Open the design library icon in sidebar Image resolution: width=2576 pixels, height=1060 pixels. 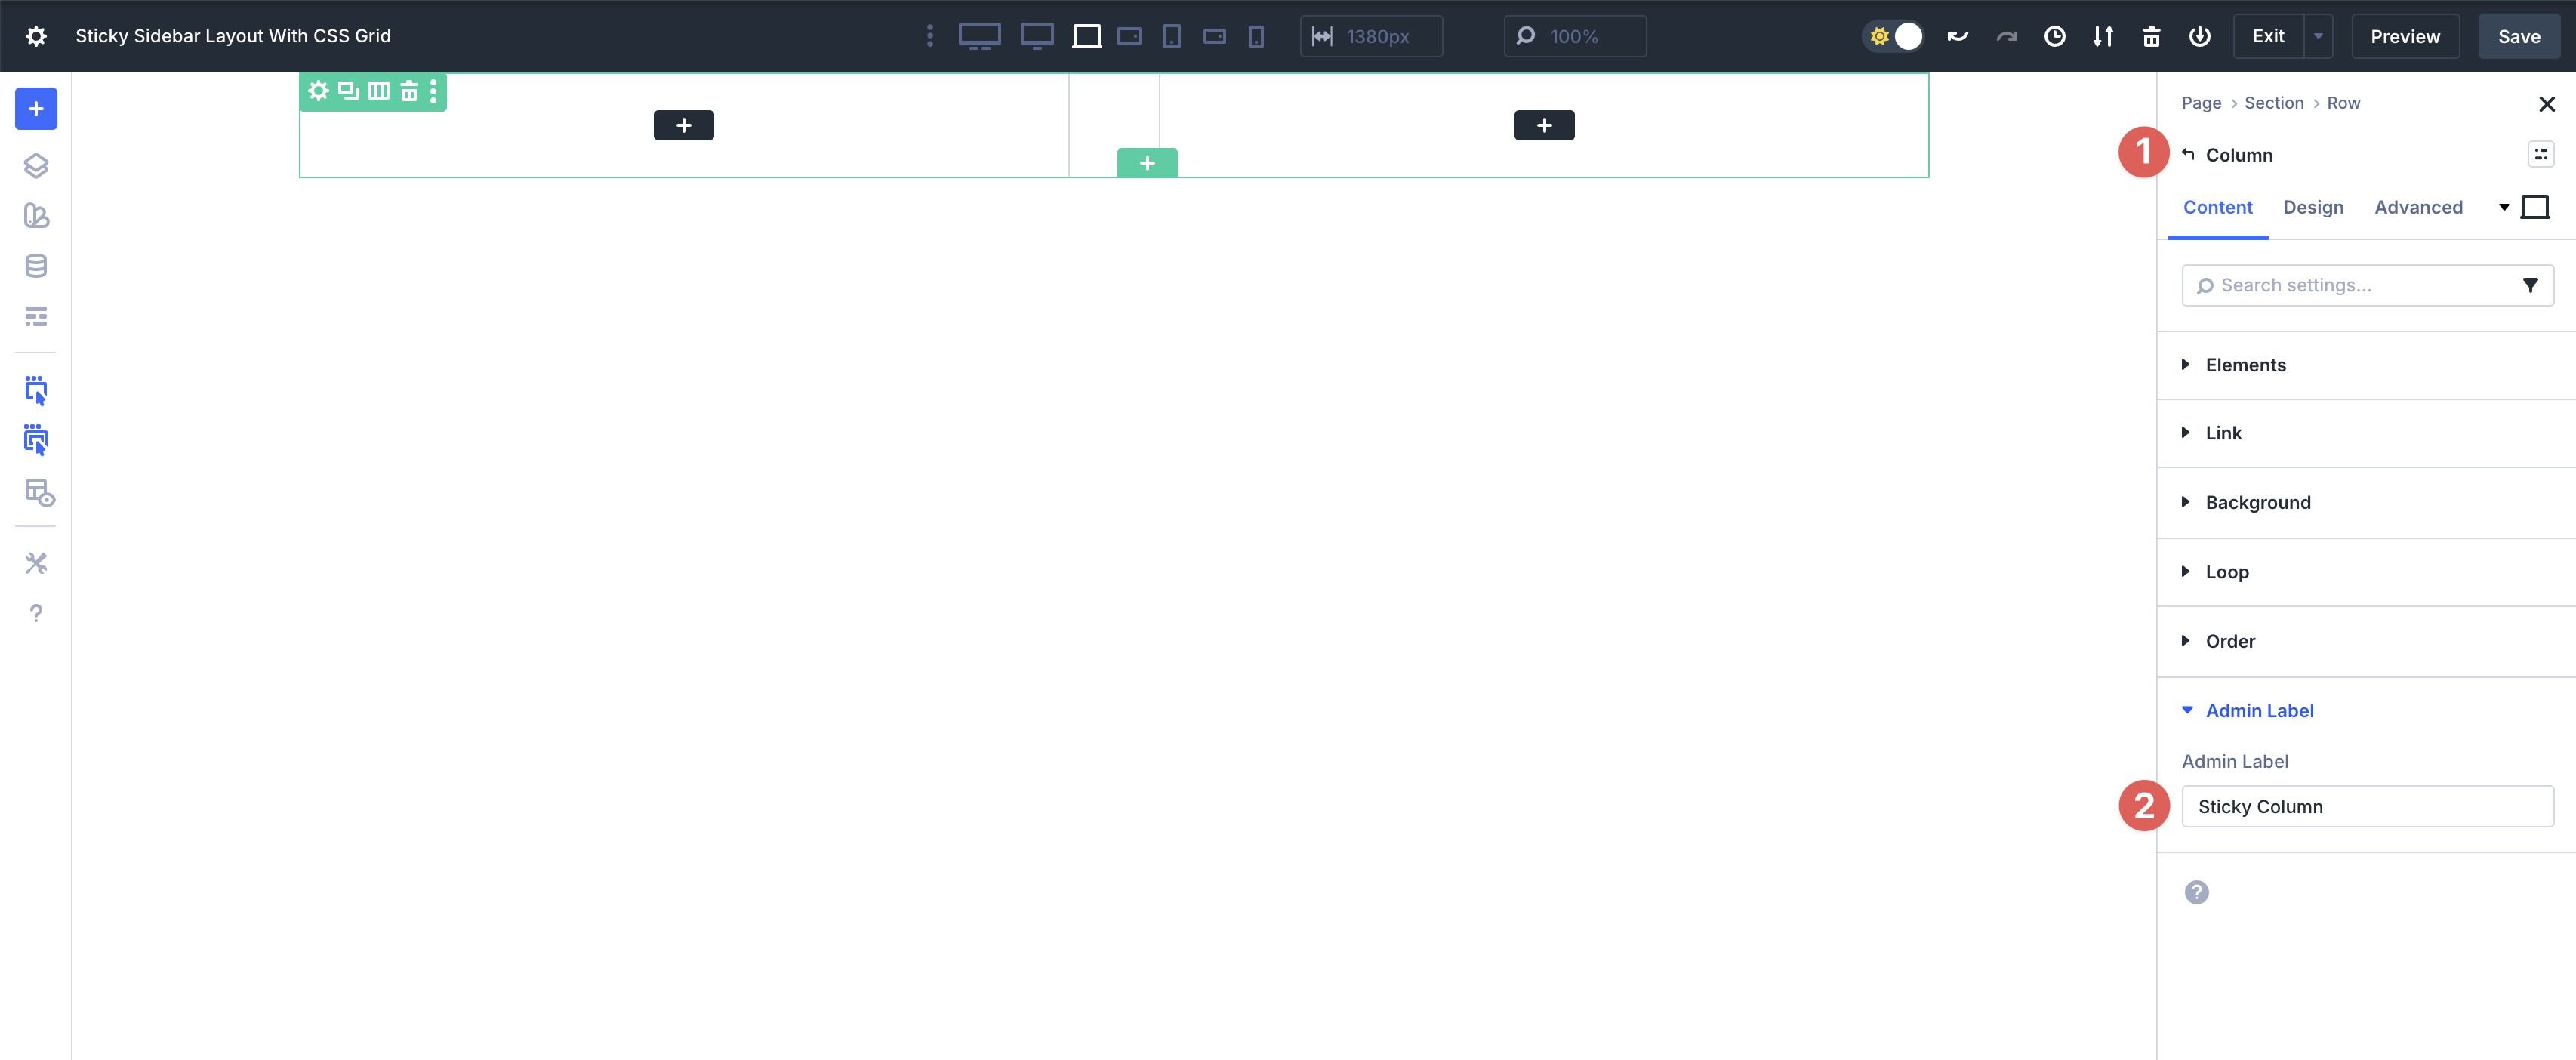[36, 215]
